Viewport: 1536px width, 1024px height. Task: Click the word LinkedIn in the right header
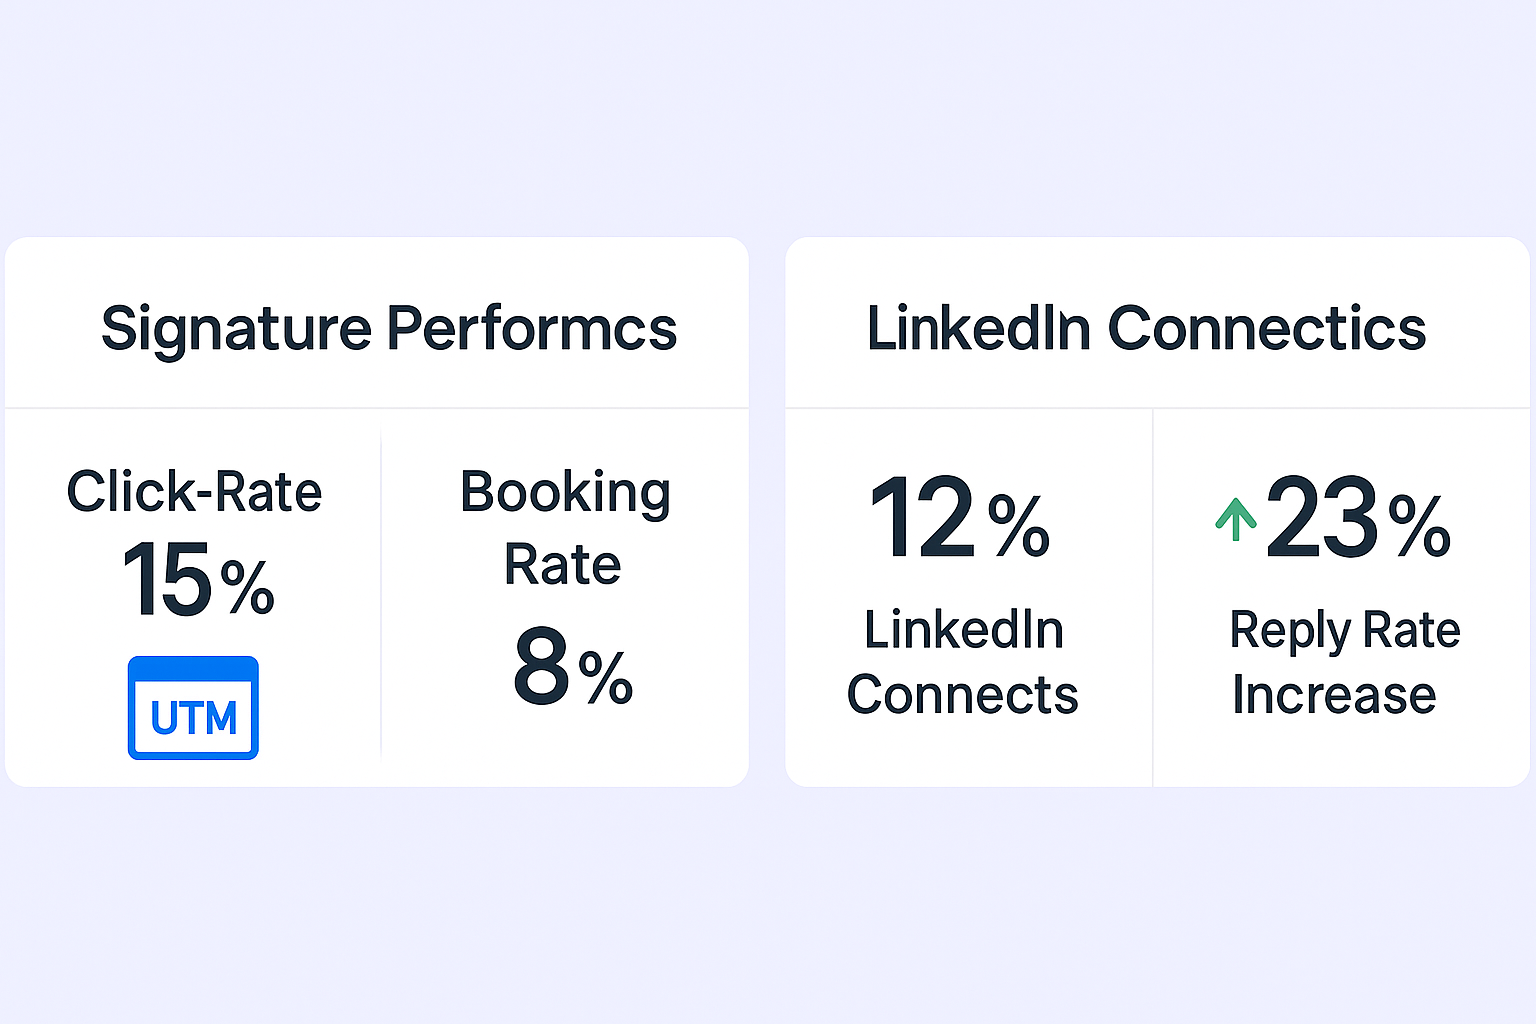(x=978, y=328)
